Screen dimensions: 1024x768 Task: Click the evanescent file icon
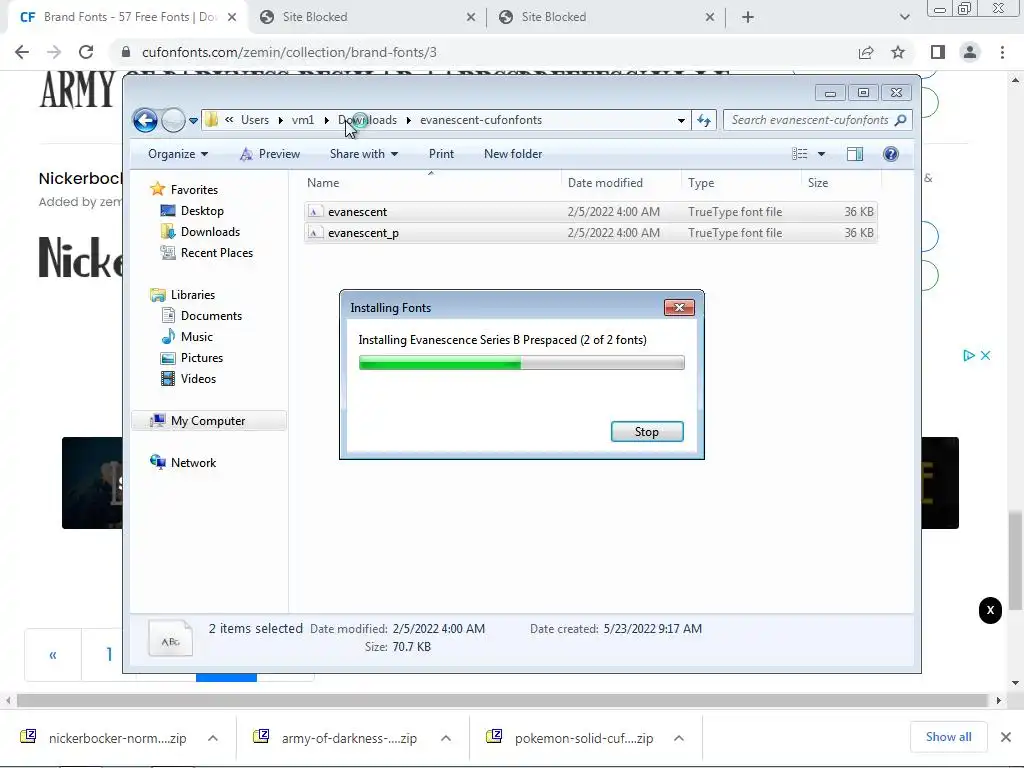pos(315,212)
